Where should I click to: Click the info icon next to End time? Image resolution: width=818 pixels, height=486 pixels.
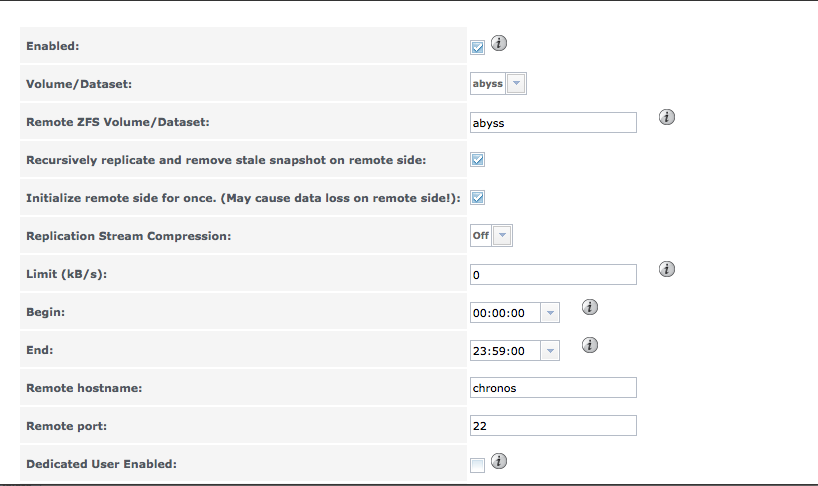point(590,345)
